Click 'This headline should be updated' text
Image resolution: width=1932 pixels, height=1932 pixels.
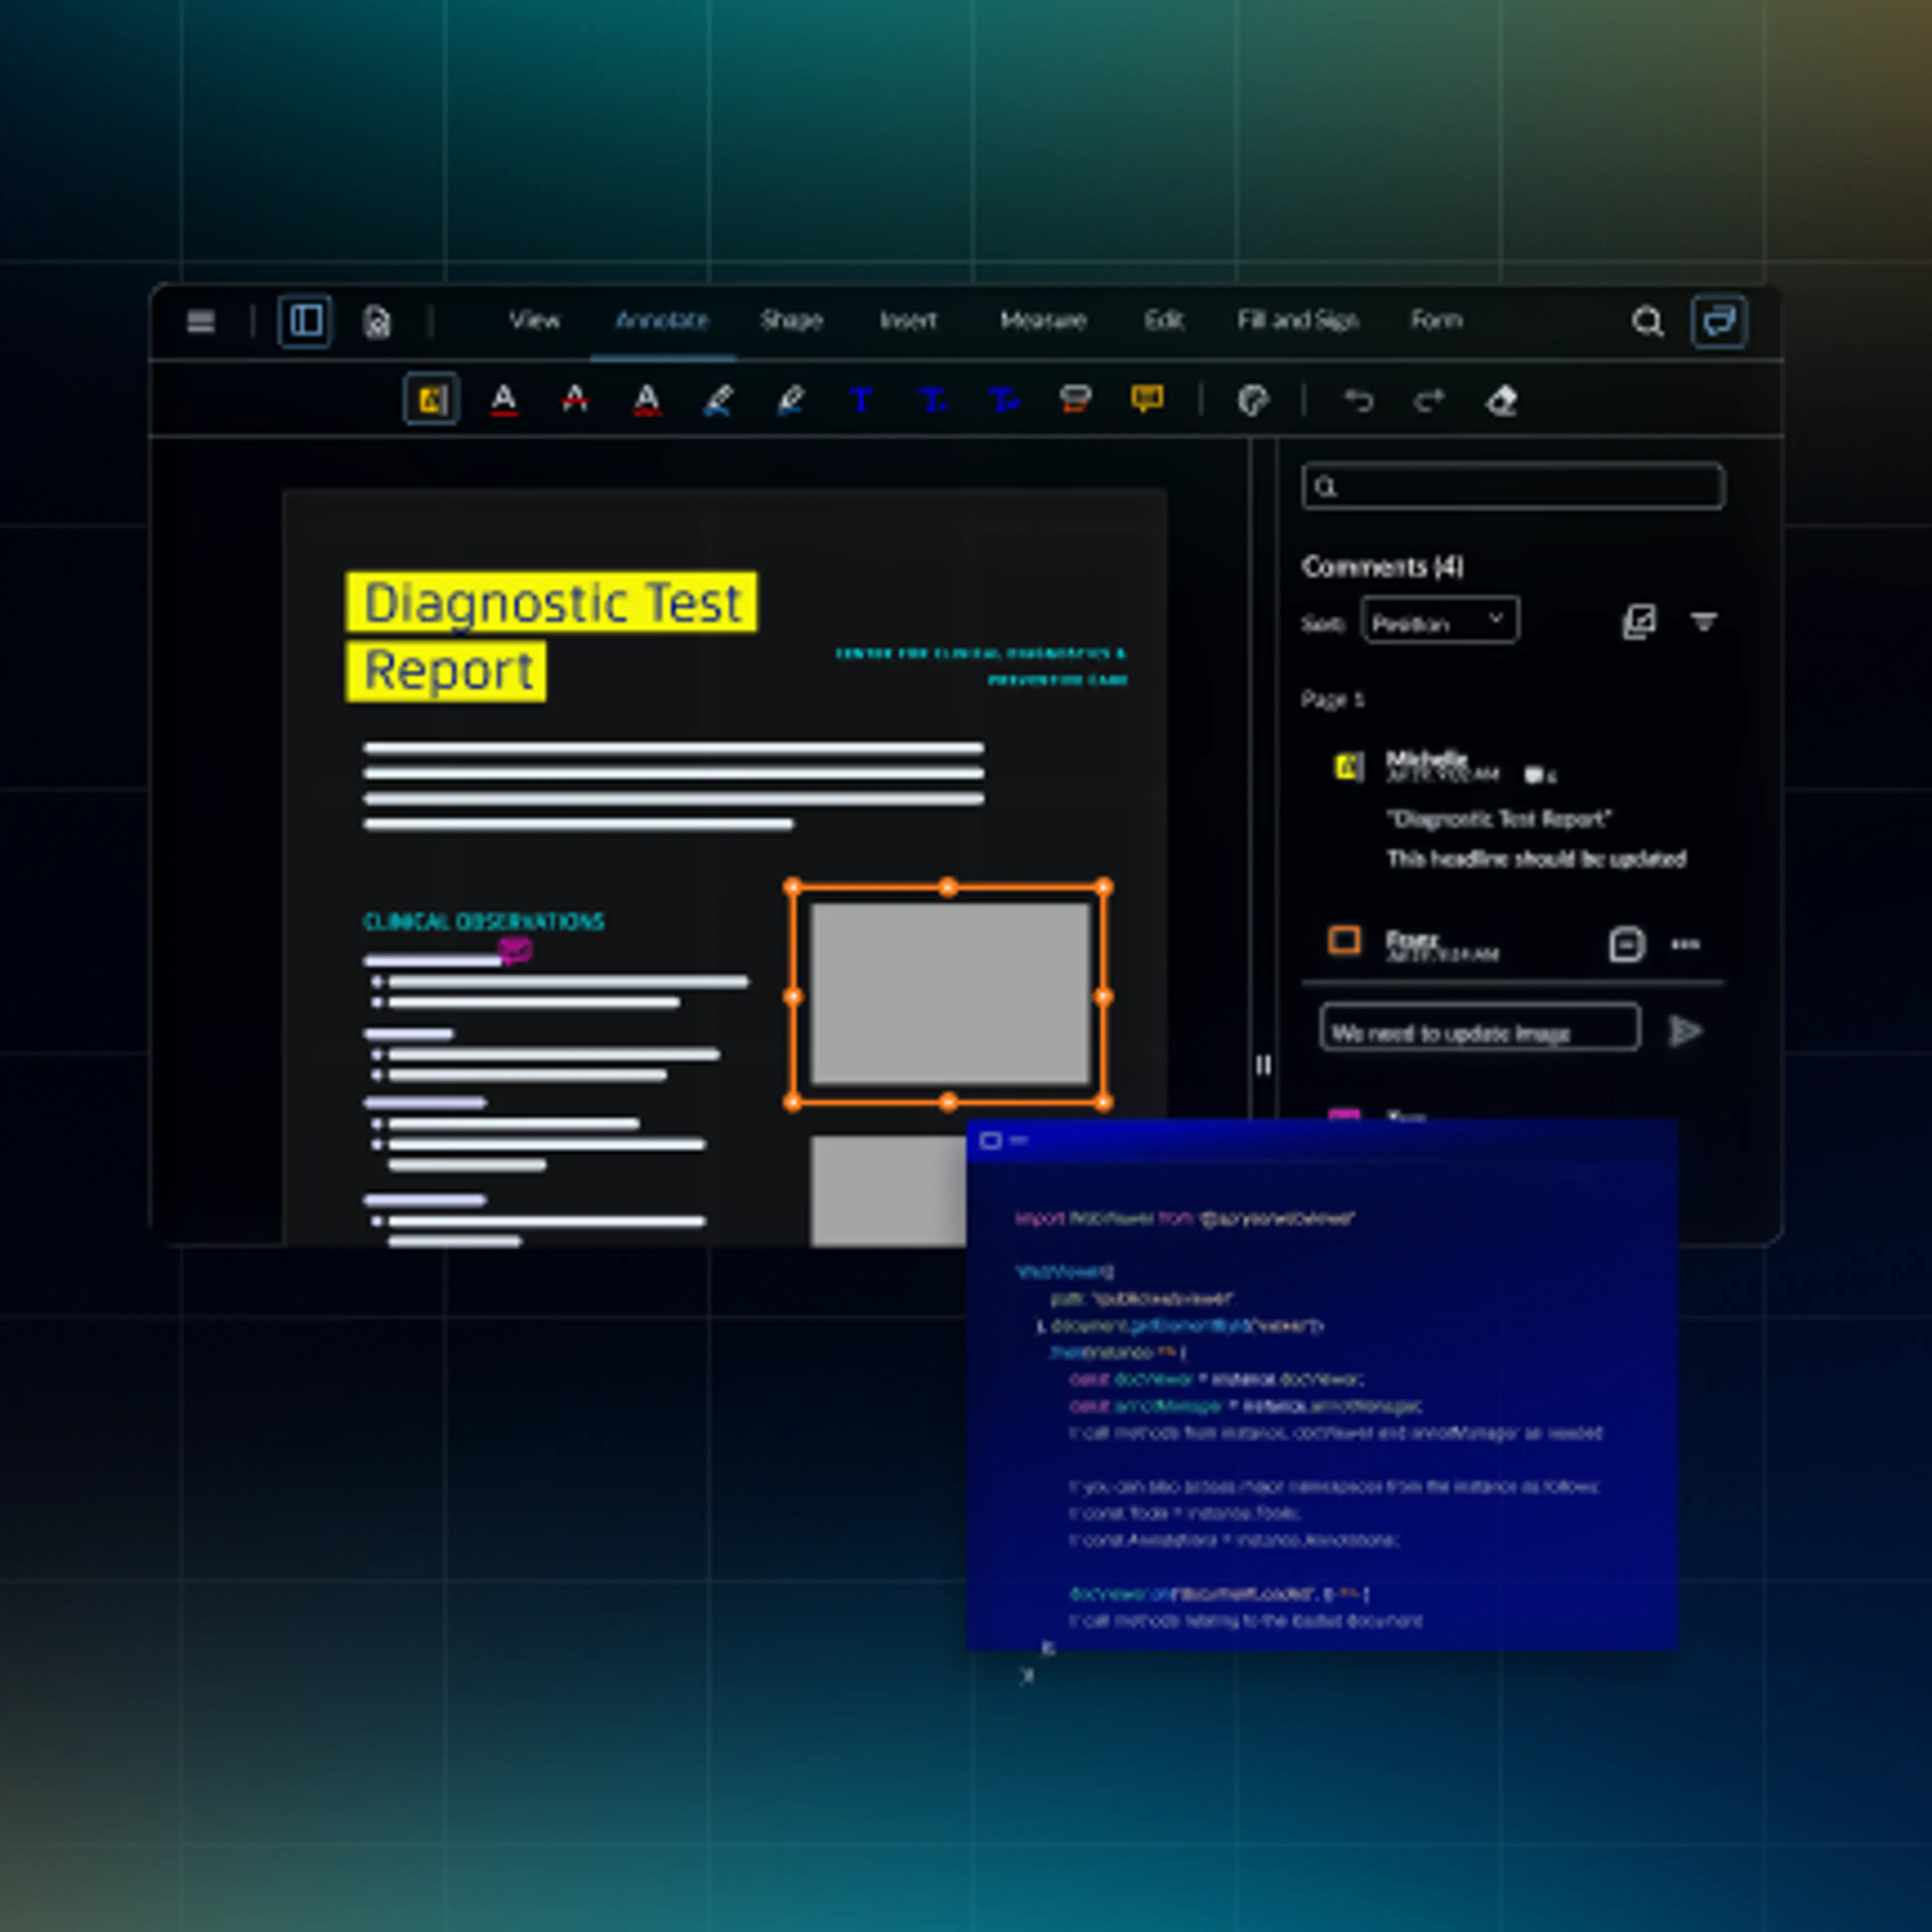pos(1536,859)
